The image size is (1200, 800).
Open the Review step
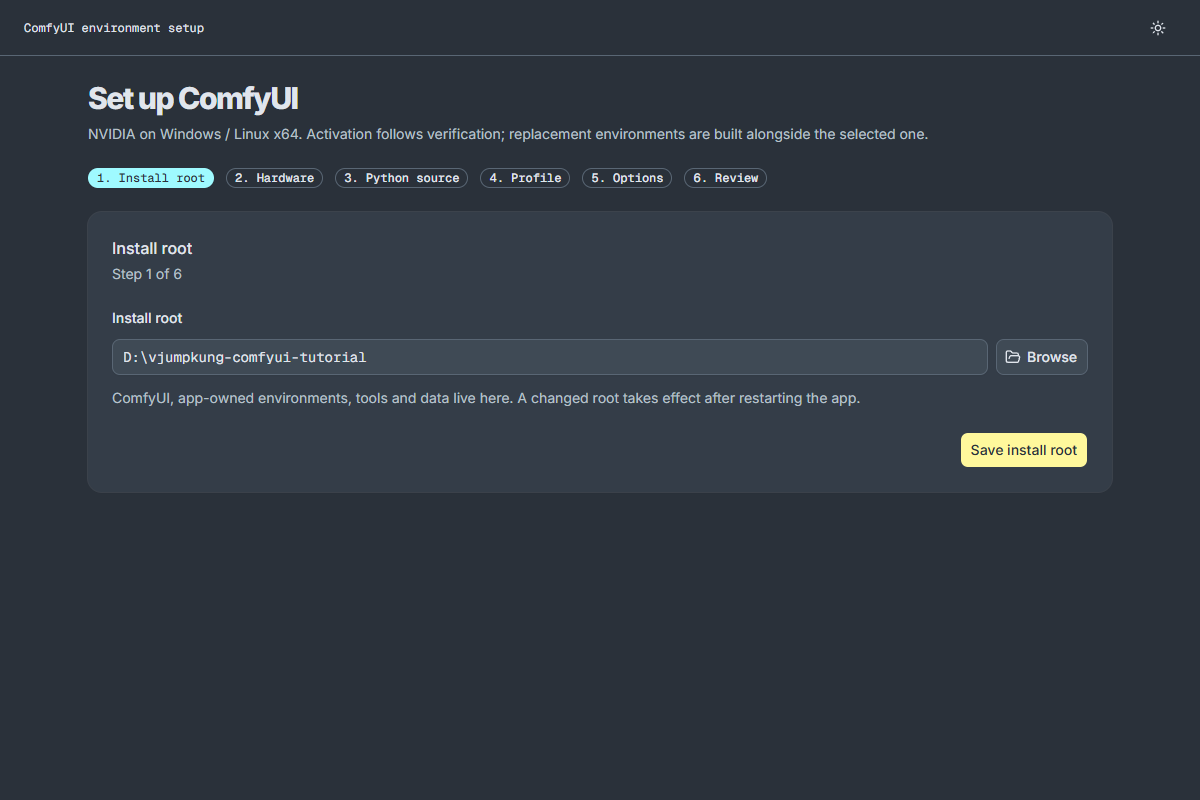(x=725, y=178)
